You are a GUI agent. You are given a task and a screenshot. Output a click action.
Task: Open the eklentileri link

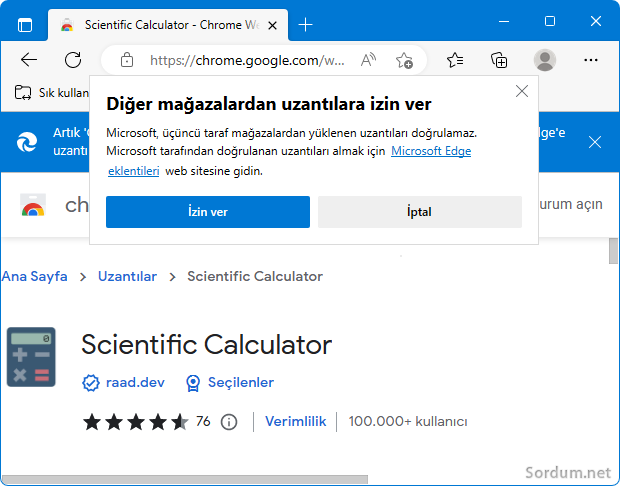click(134, 171)
